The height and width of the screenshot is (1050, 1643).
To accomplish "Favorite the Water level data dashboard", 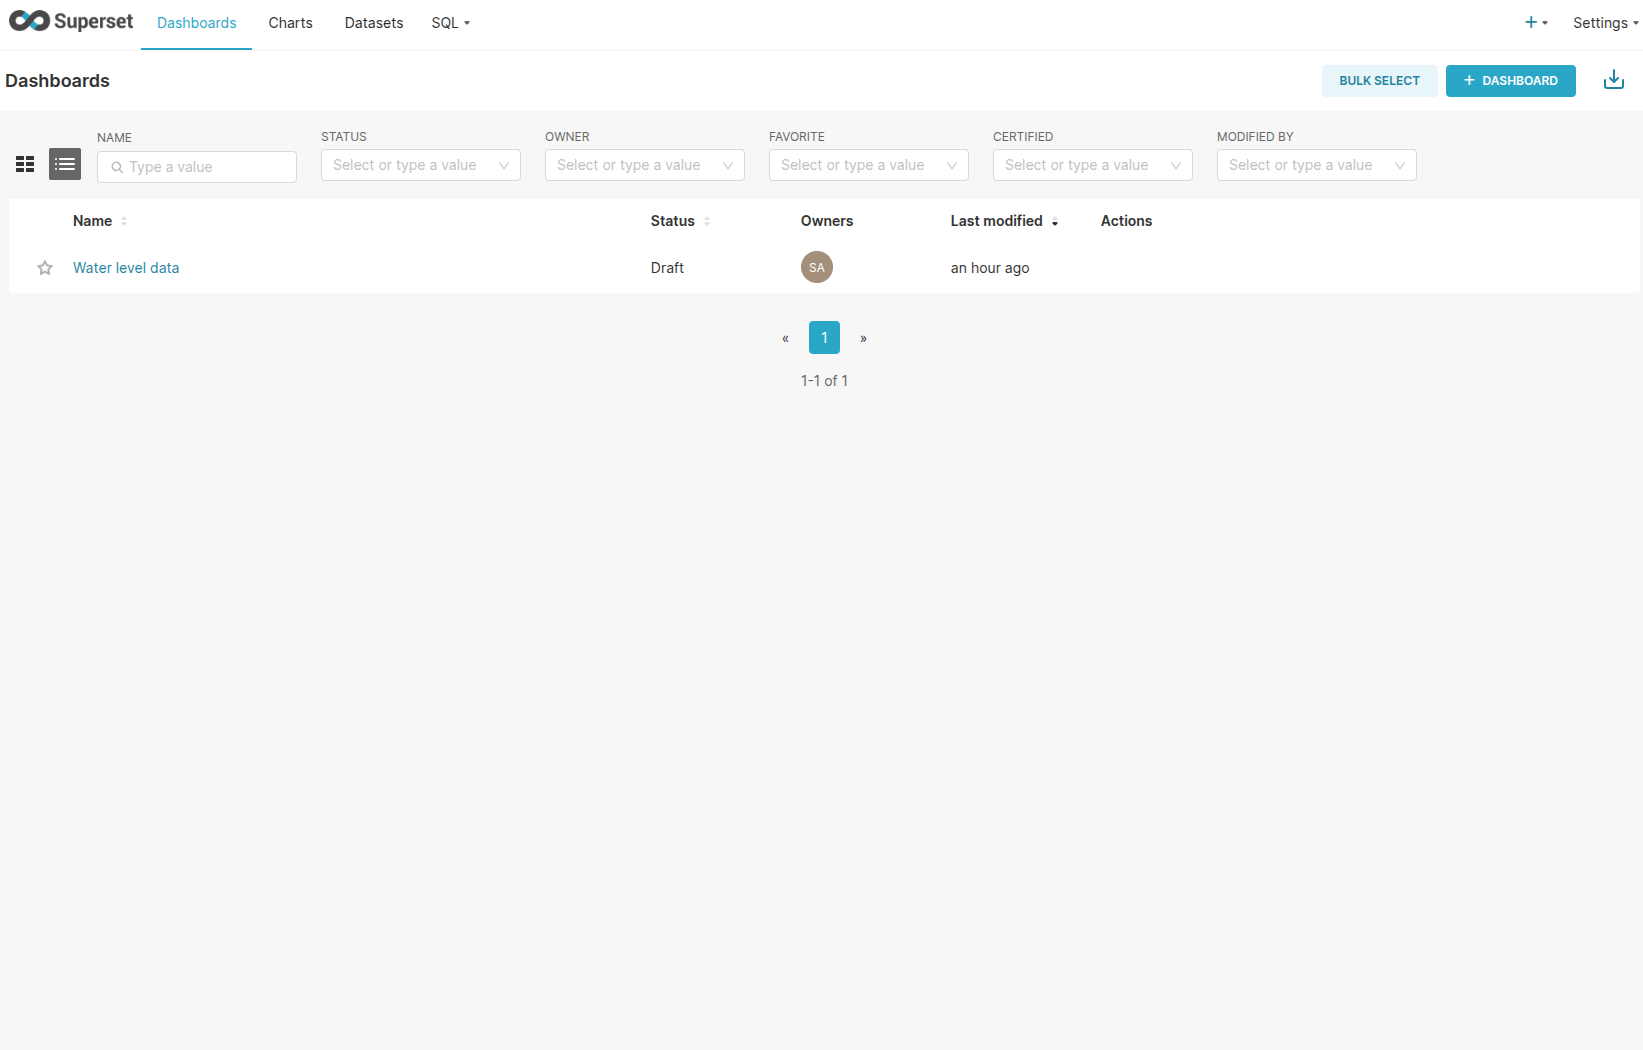I will pyautogui.click(x=45, y=268).
